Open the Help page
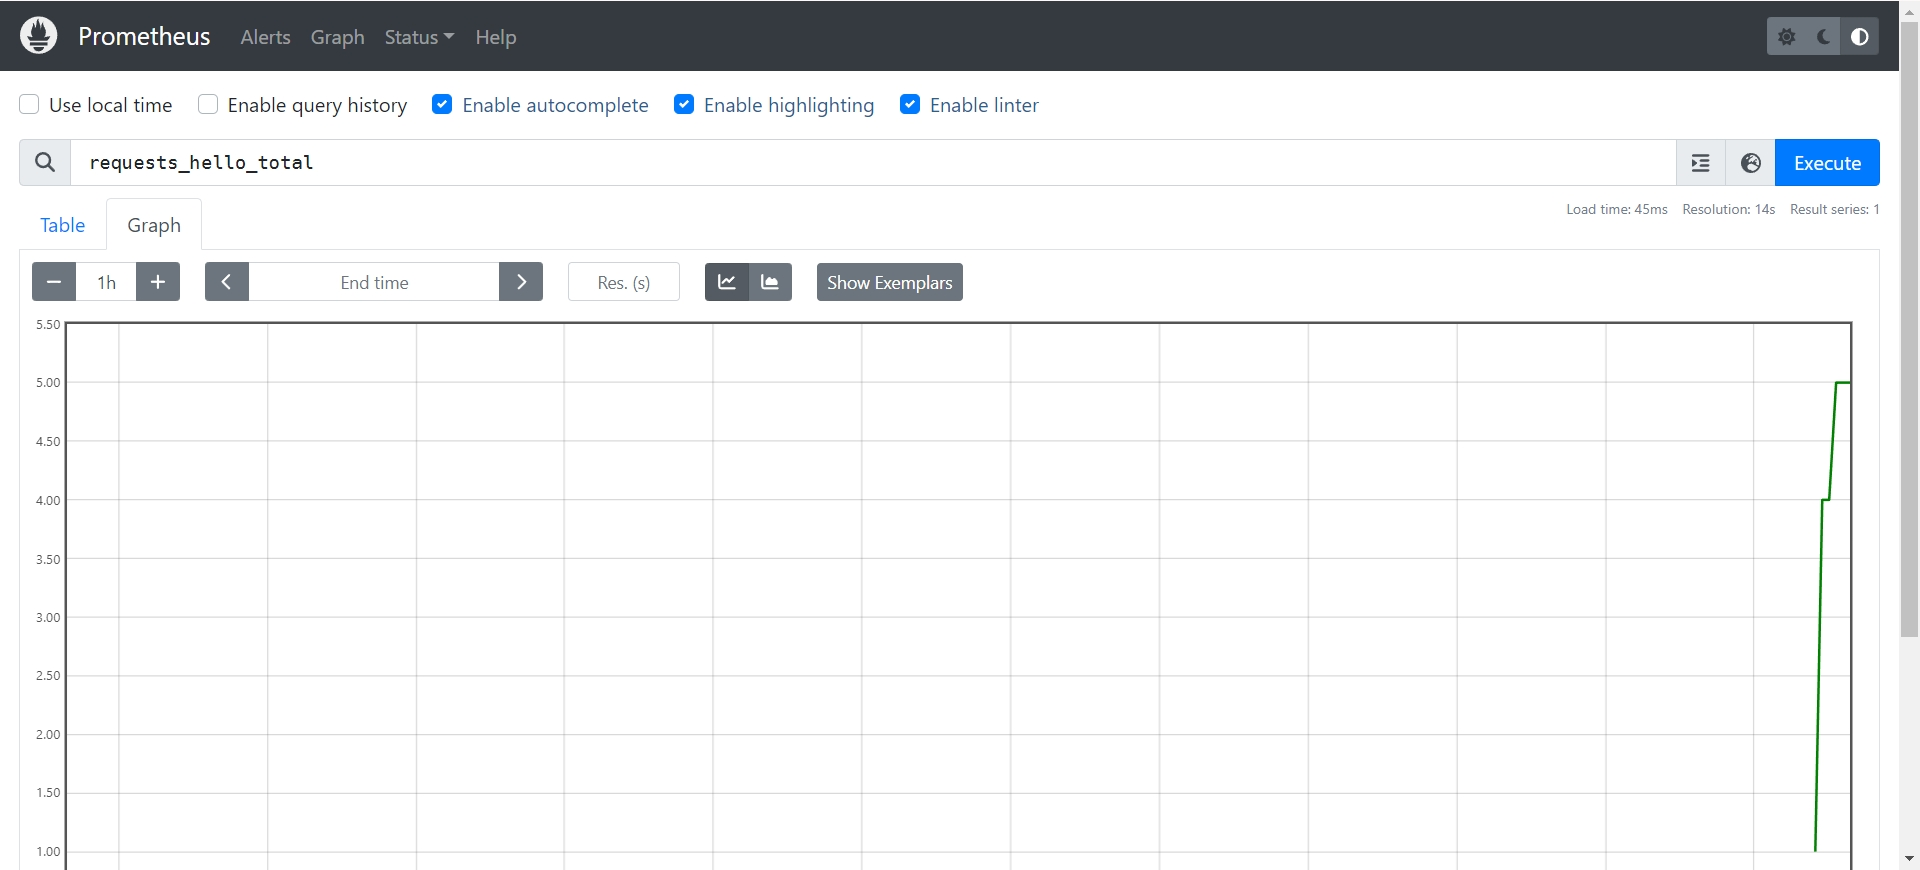The width and height of the screenshot is (1920, 870). click(496, 37)
